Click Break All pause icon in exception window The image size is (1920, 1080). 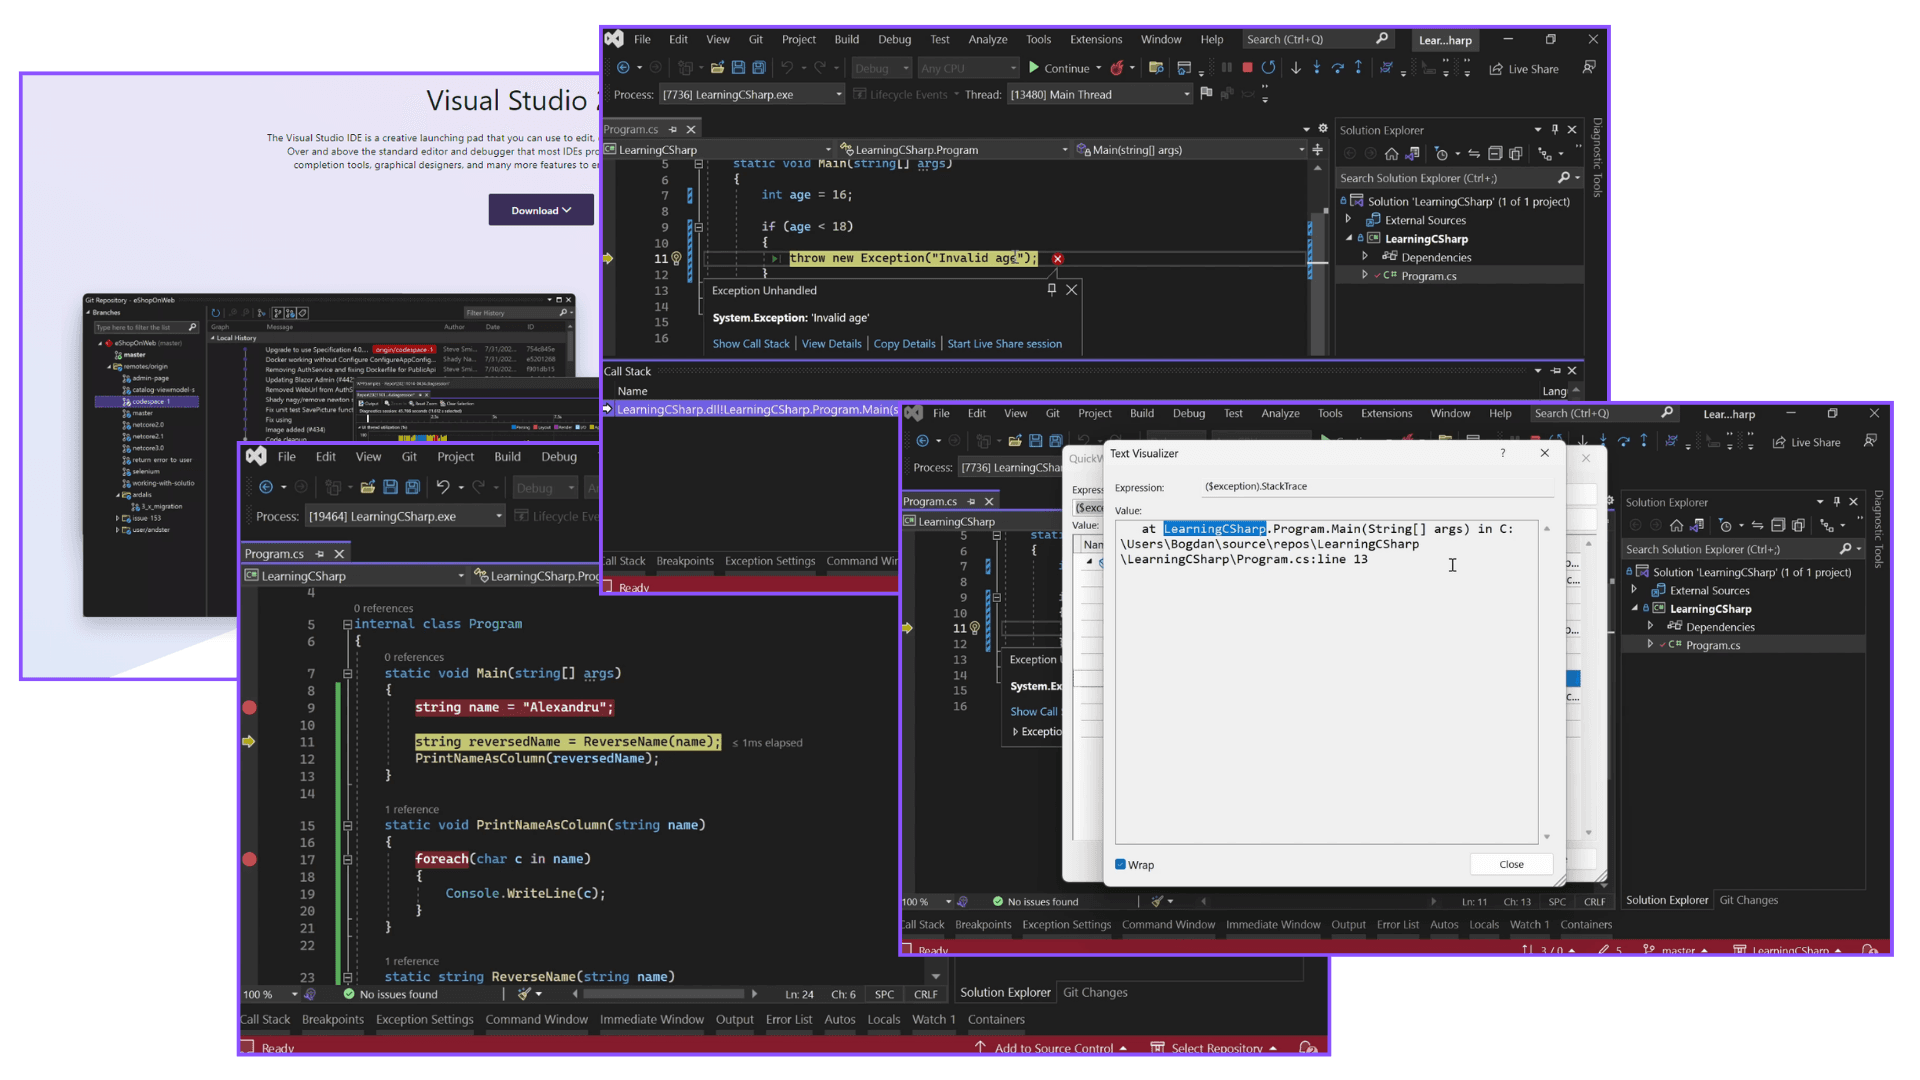[1226, 68]
